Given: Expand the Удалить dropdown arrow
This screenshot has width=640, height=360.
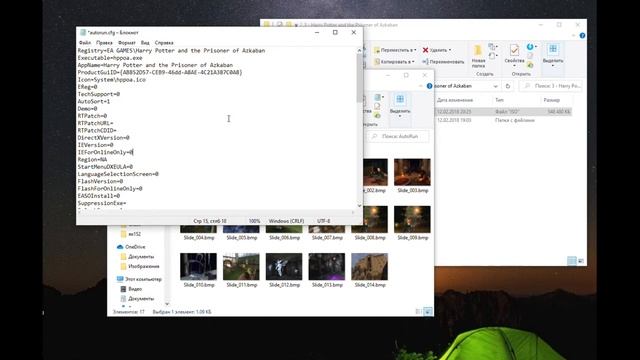Looking at the screenshot, I should [x=450, y=50].
